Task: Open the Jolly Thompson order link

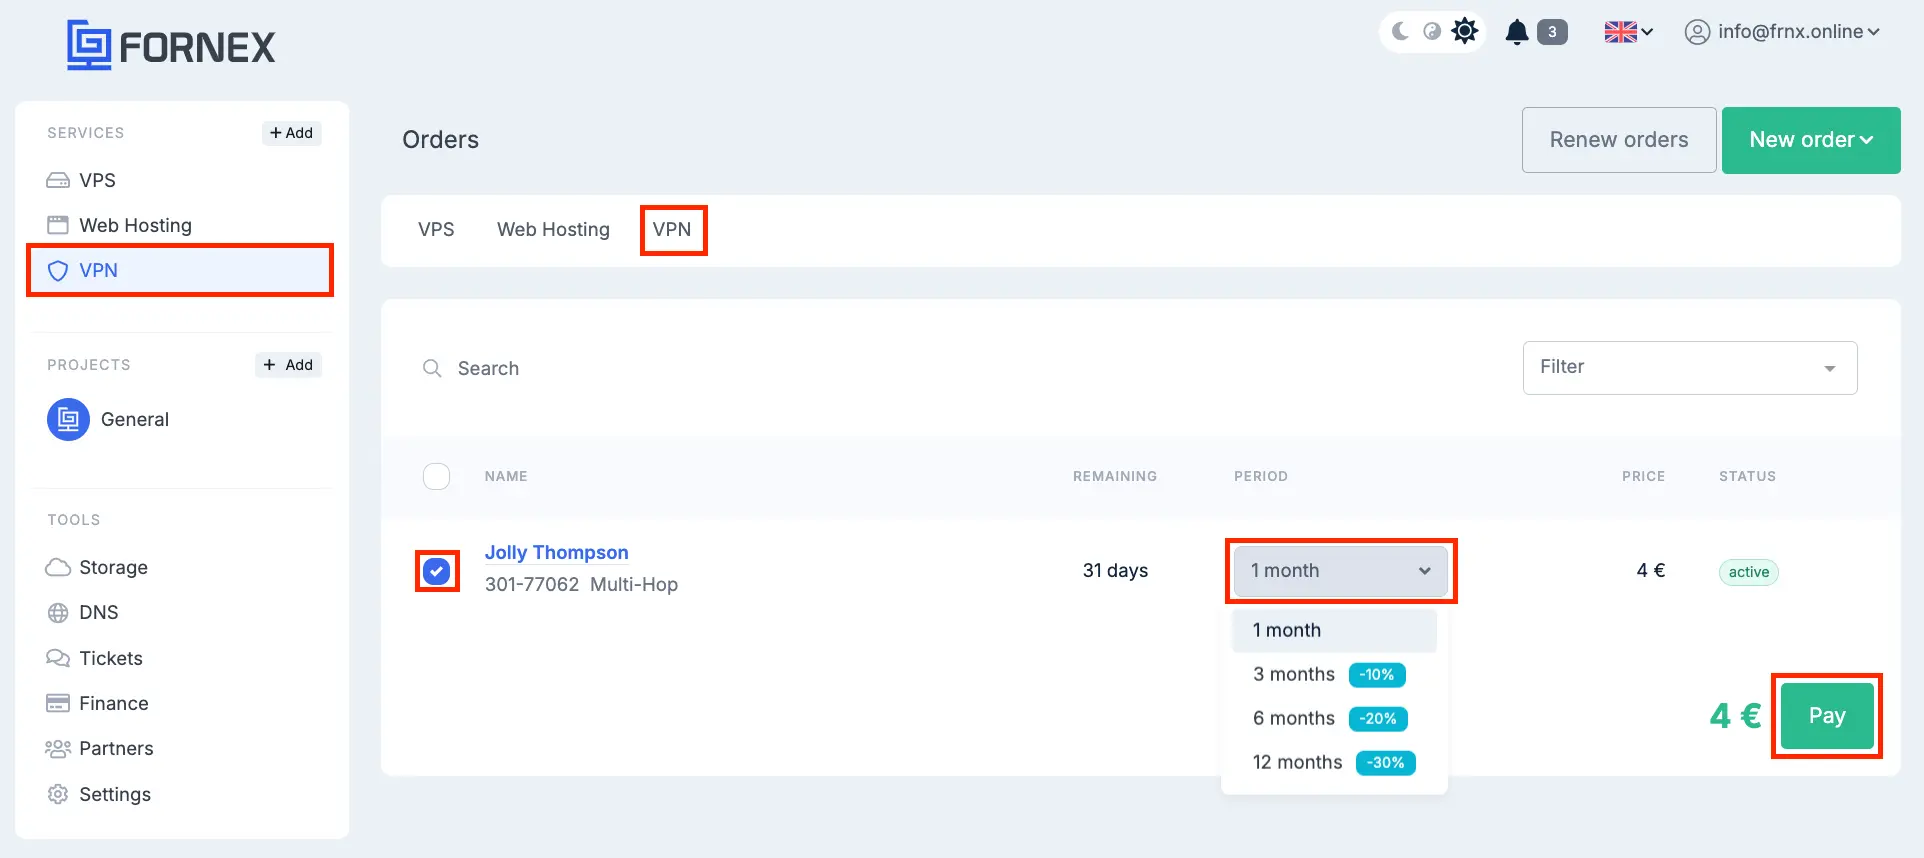Action: [557, 552]
